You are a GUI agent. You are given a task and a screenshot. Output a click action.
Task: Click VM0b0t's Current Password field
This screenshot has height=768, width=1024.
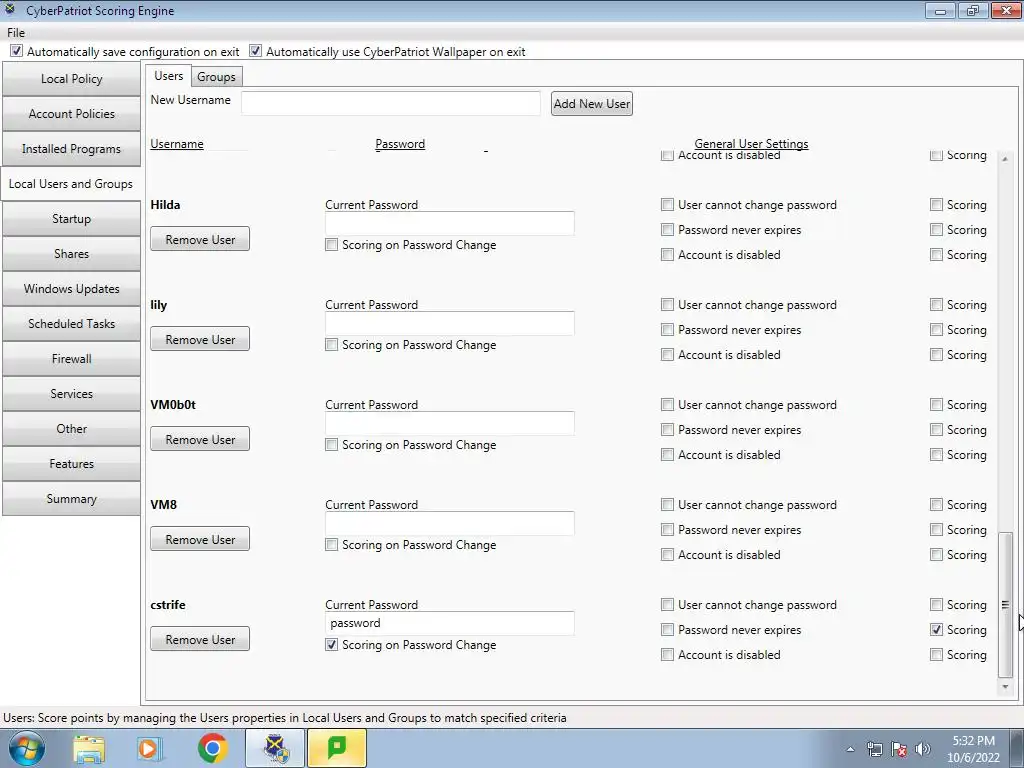450,423
